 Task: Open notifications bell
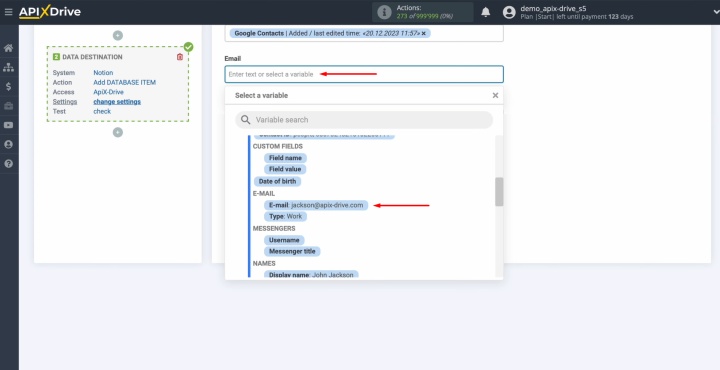coord(485,12)
